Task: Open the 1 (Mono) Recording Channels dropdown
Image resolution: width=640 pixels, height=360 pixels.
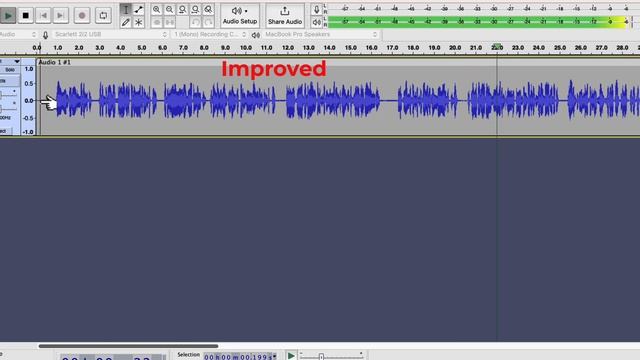Action: [210, 35]
